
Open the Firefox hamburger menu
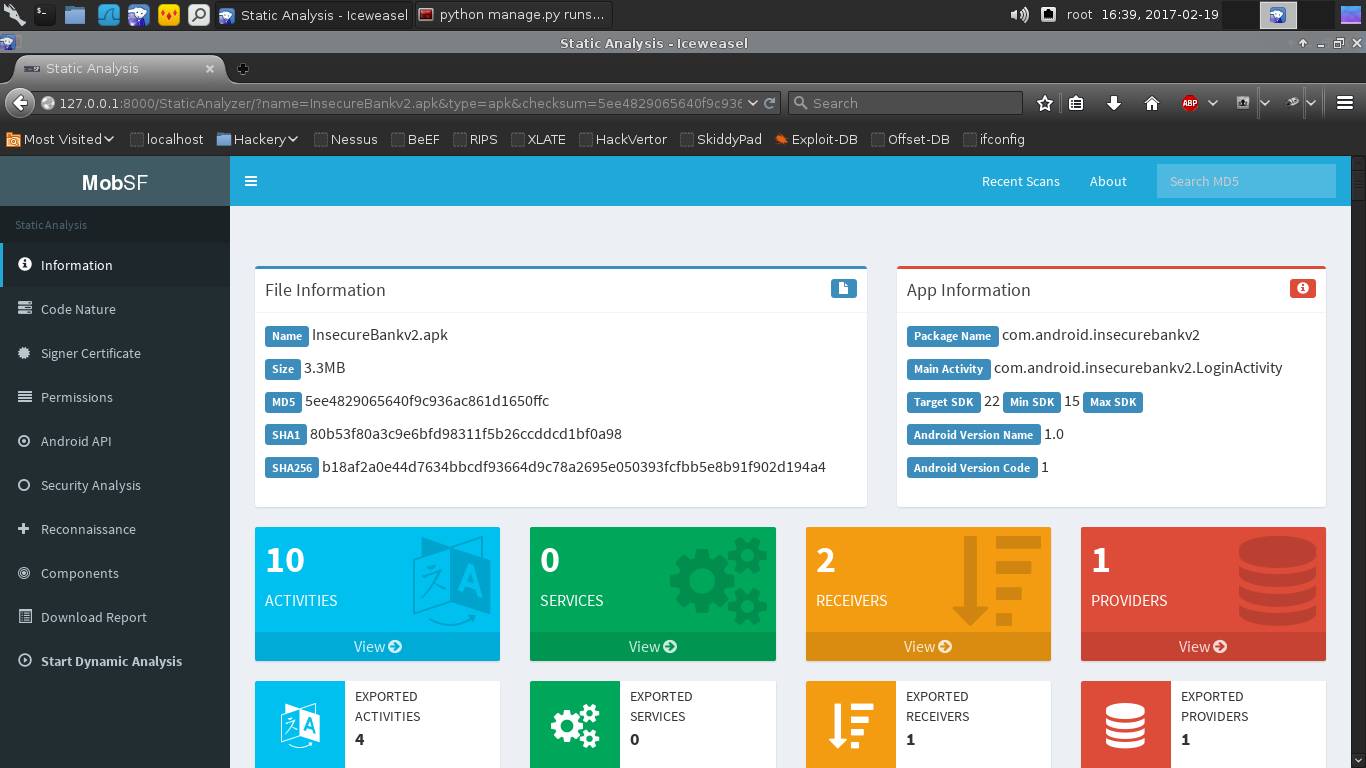[1345, 103]
